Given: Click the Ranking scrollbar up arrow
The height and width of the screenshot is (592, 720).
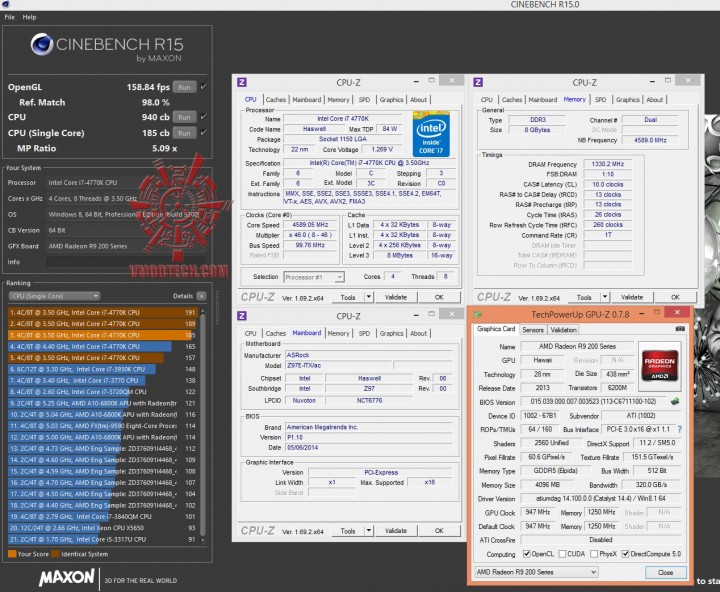Looking at the screenshot, I should [x=202, y=311].
